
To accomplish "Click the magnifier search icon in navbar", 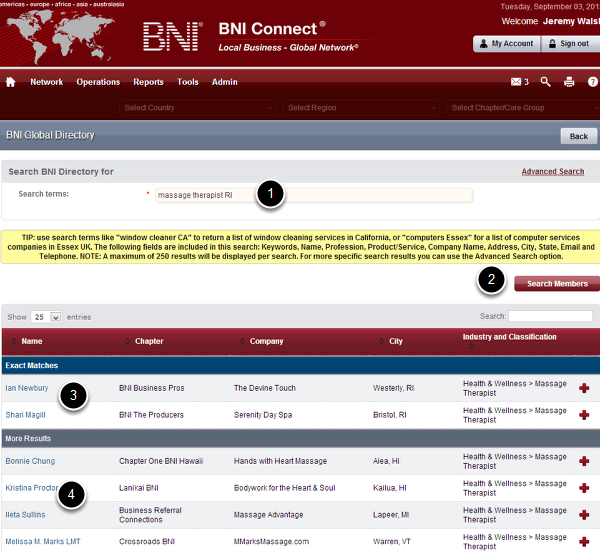I will 545,82.
